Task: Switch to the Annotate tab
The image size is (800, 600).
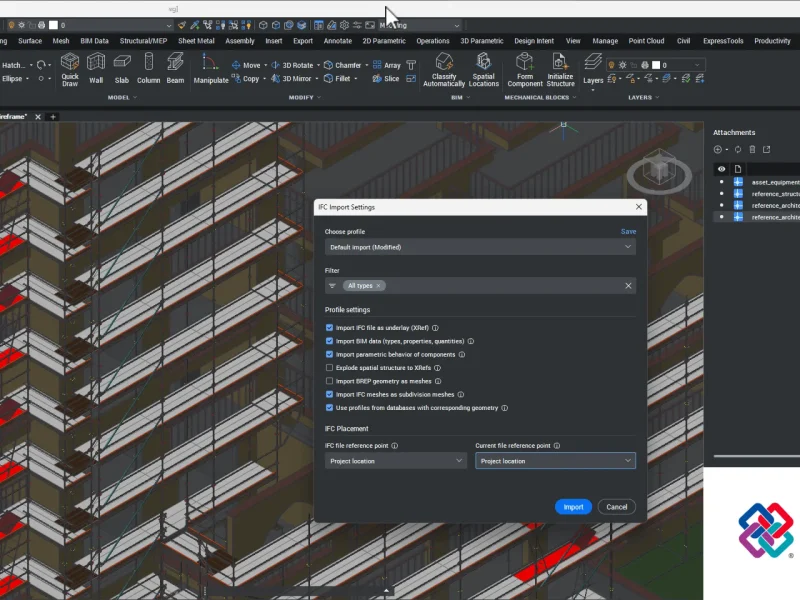Action: tap(338, 41)
